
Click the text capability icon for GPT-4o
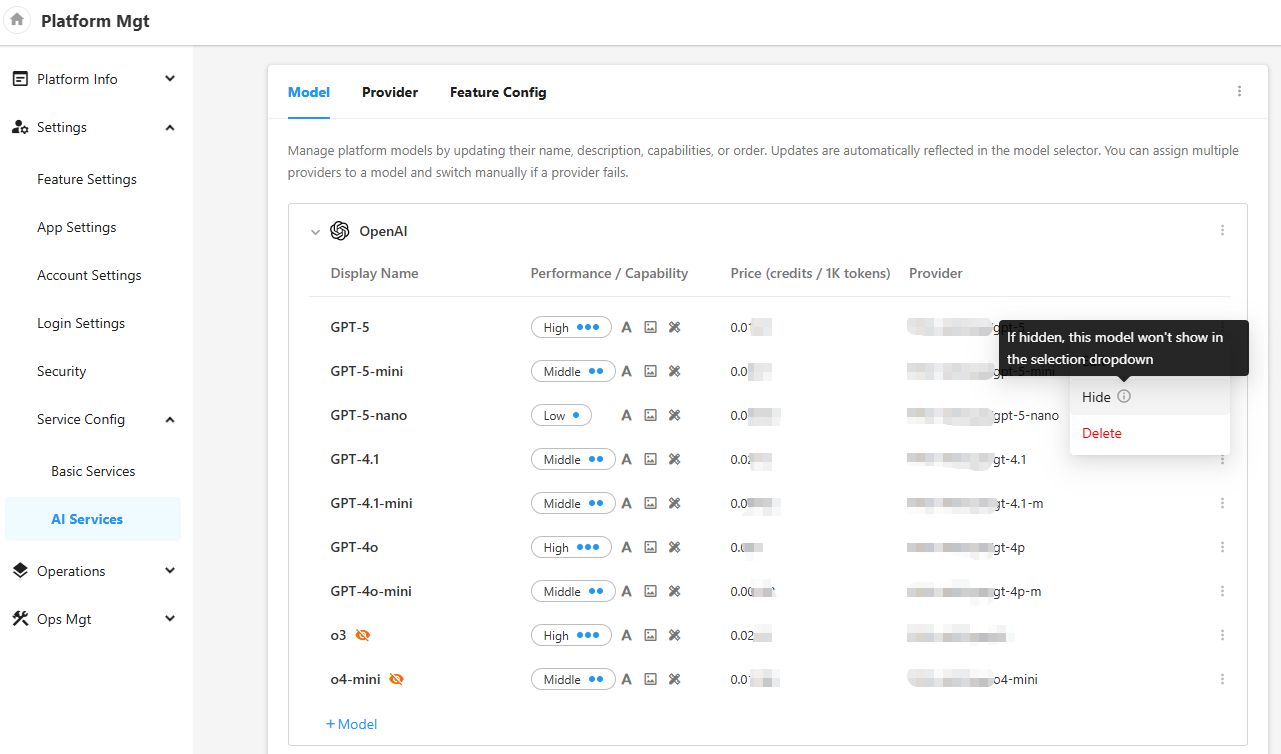[627, 547]
